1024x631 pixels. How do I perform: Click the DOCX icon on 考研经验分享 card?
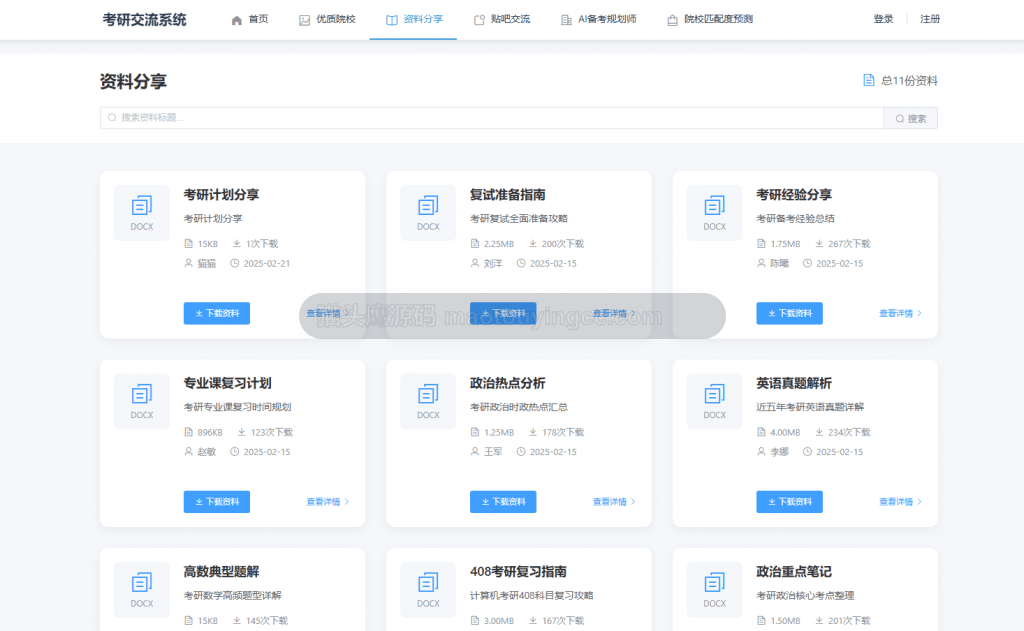coord(714,213)
